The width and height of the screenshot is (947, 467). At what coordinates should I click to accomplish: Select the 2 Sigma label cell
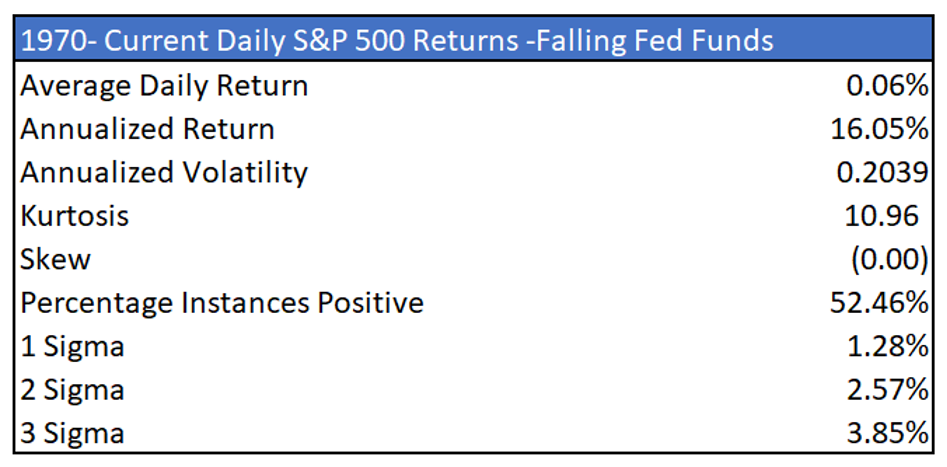(x=72, y=389)
